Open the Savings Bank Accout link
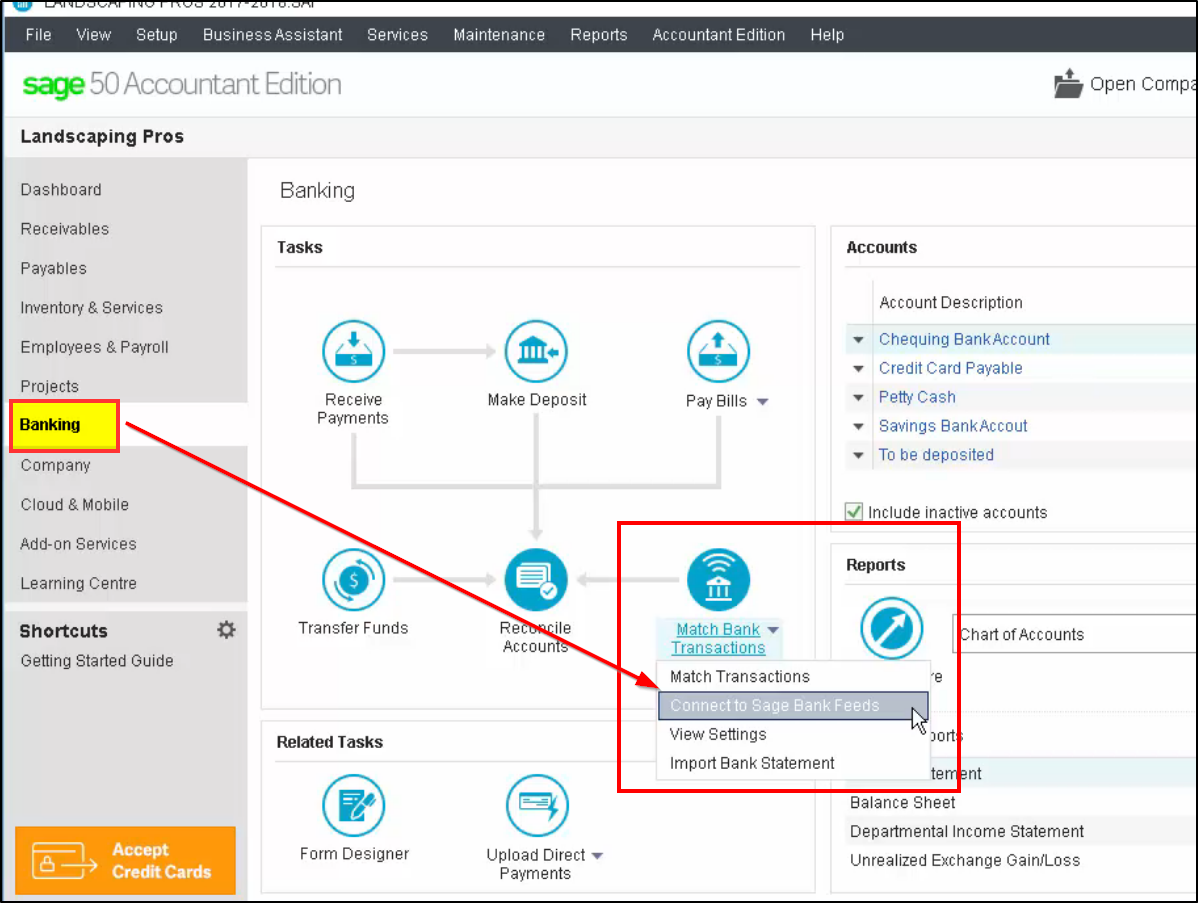 pyautogui.click(x=953, y=426)
